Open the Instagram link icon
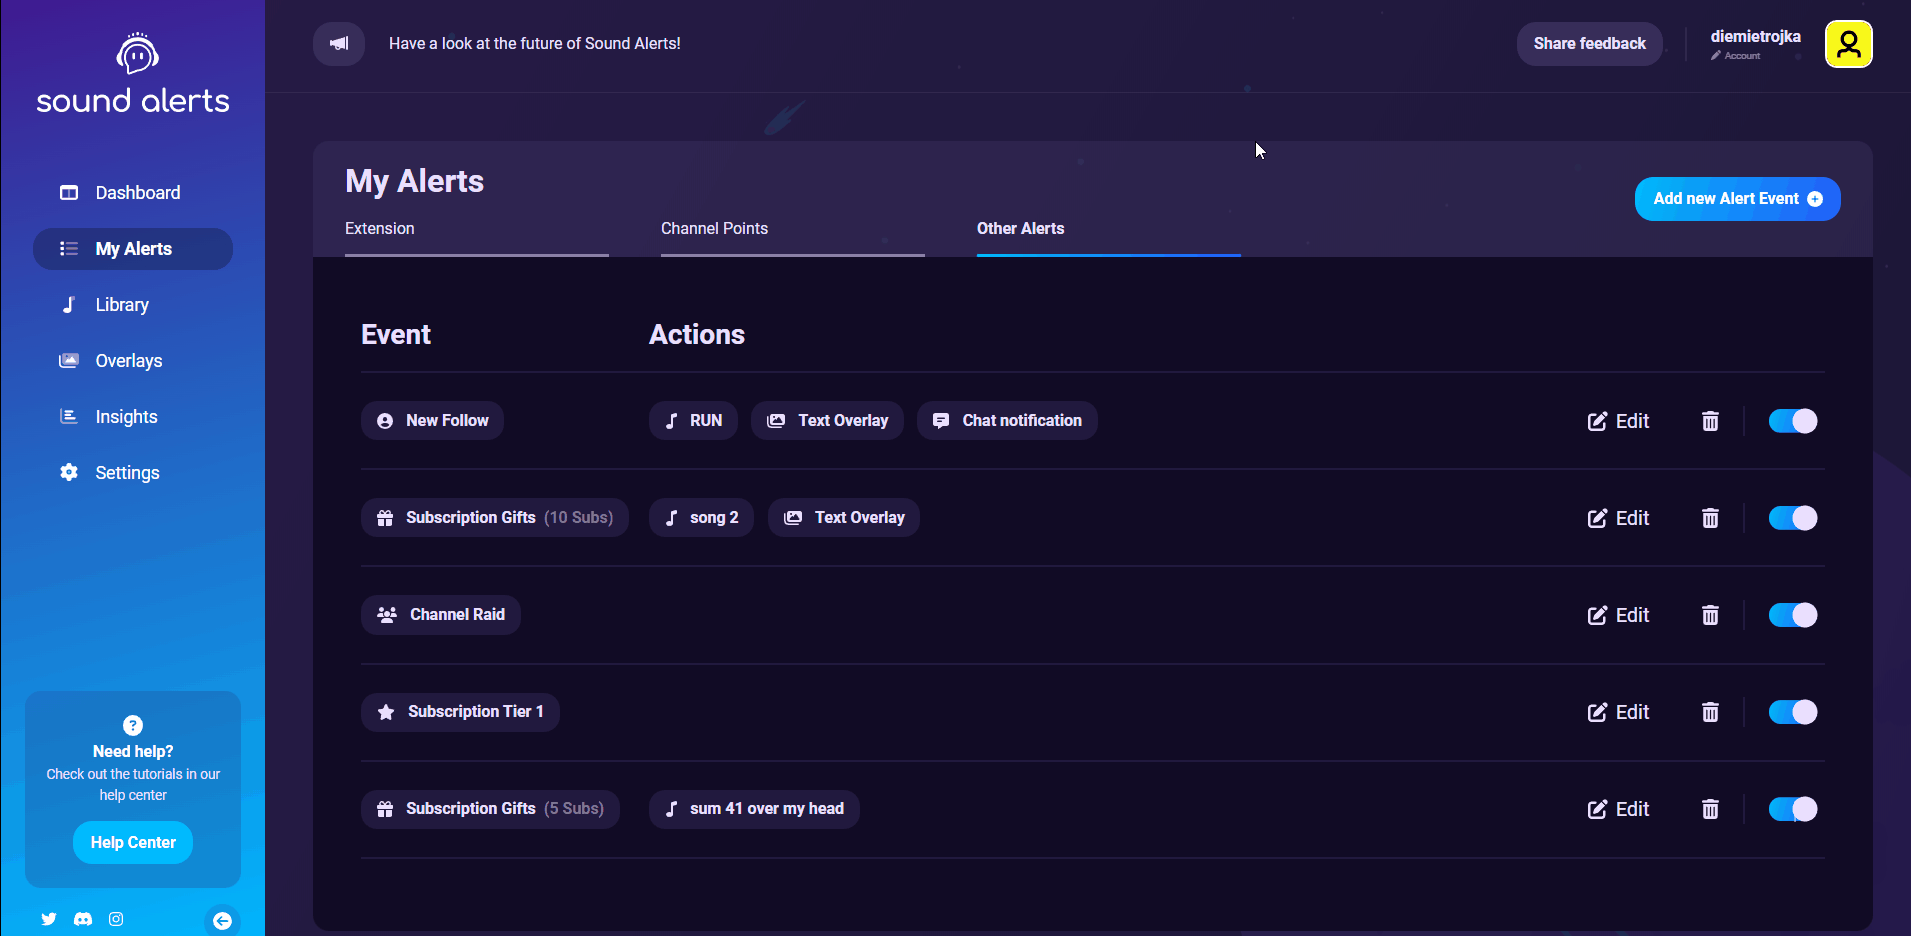The width and height of the screenshot is (1911, 936). [x=116, y=919]
